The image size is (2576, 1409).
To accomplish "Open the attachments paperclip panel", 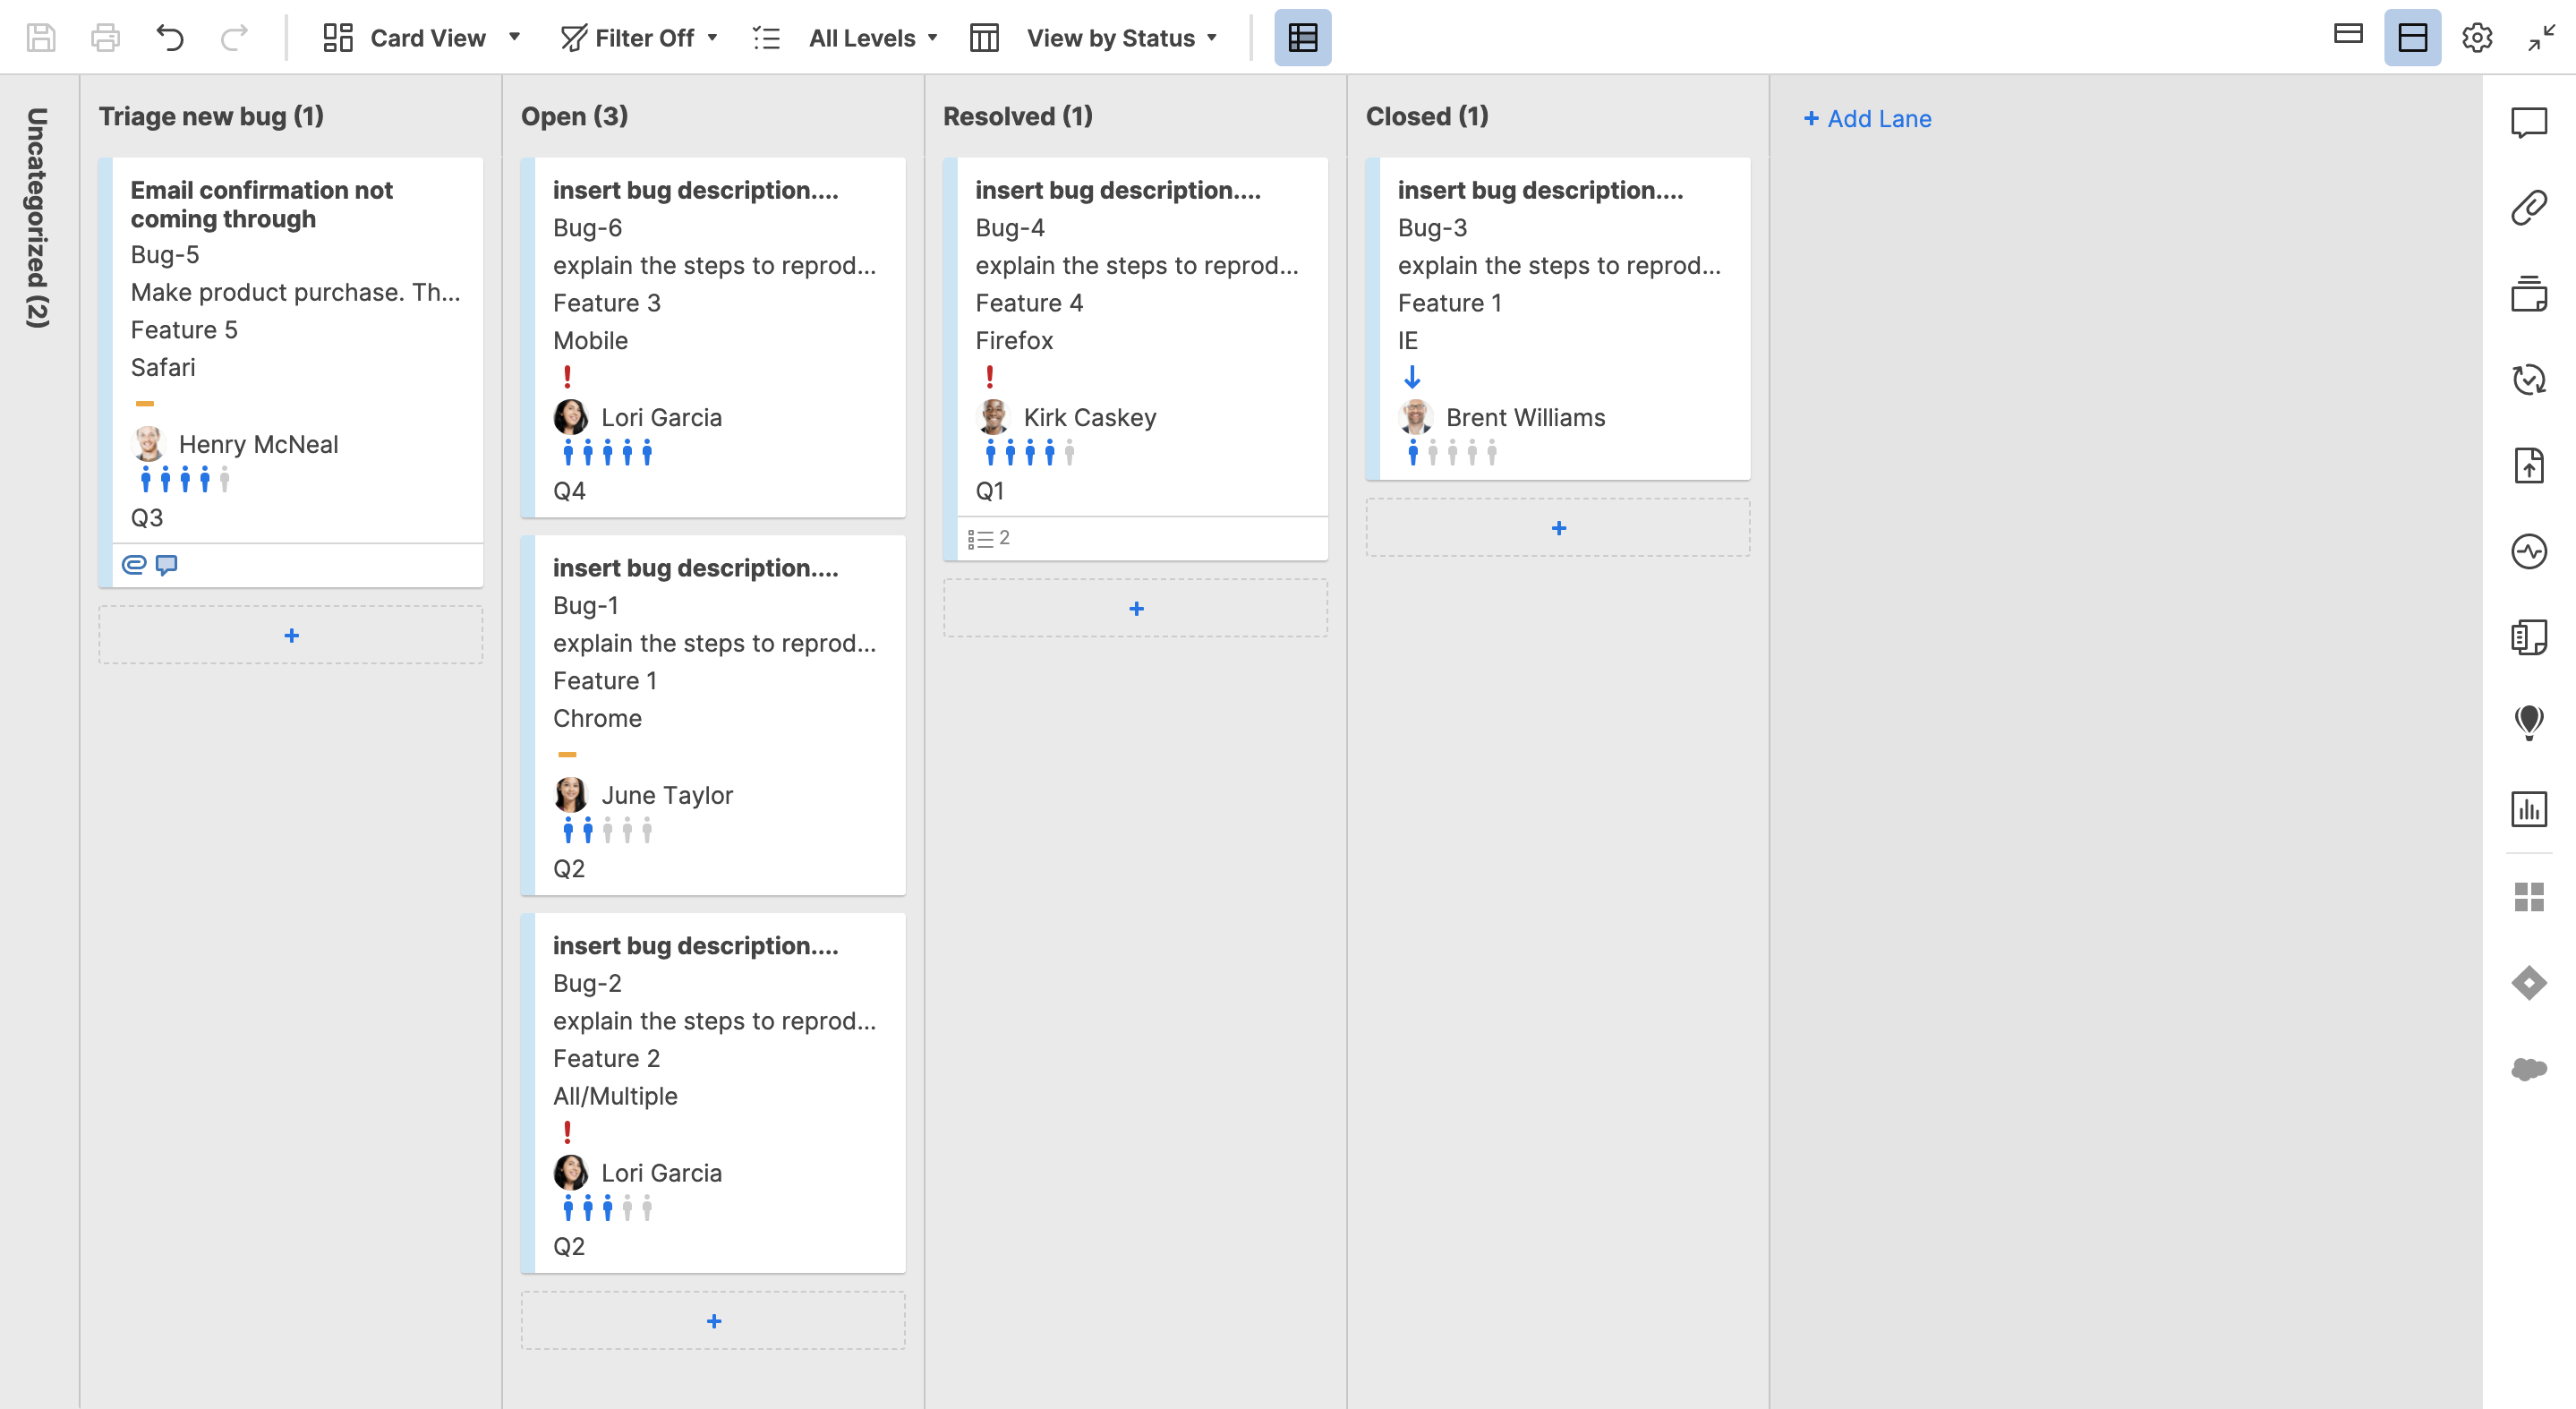I will [2528, 208].
